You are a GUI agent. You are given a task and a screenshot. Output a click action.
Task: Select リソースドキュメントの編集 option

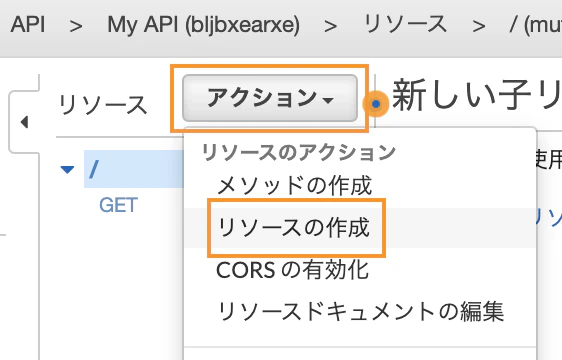[x=361, y=311]
